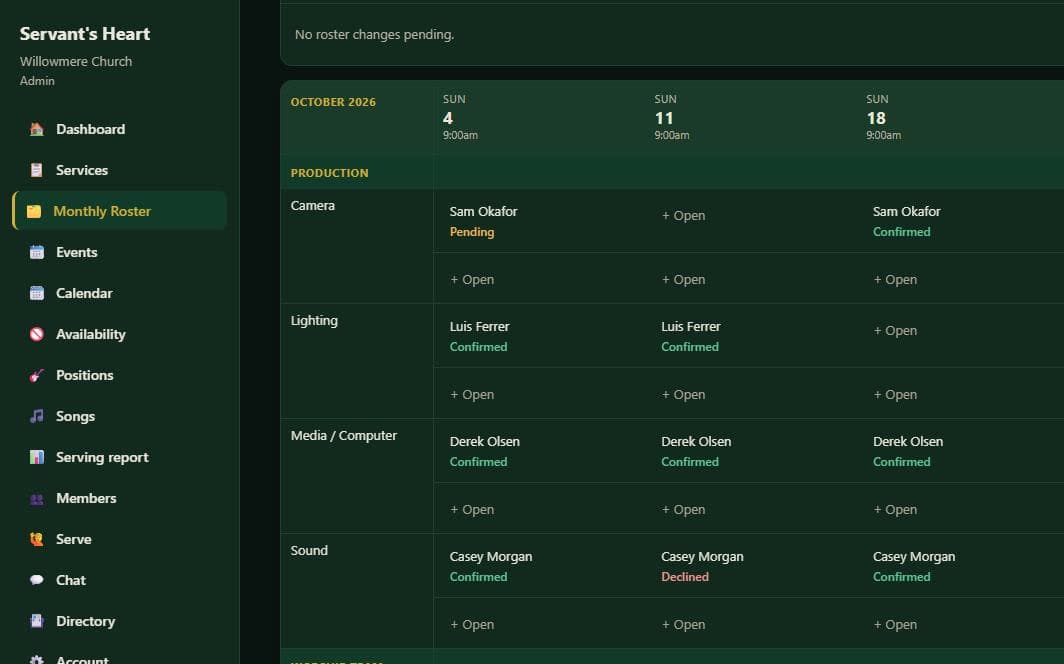Go to the Serve page

119,539
